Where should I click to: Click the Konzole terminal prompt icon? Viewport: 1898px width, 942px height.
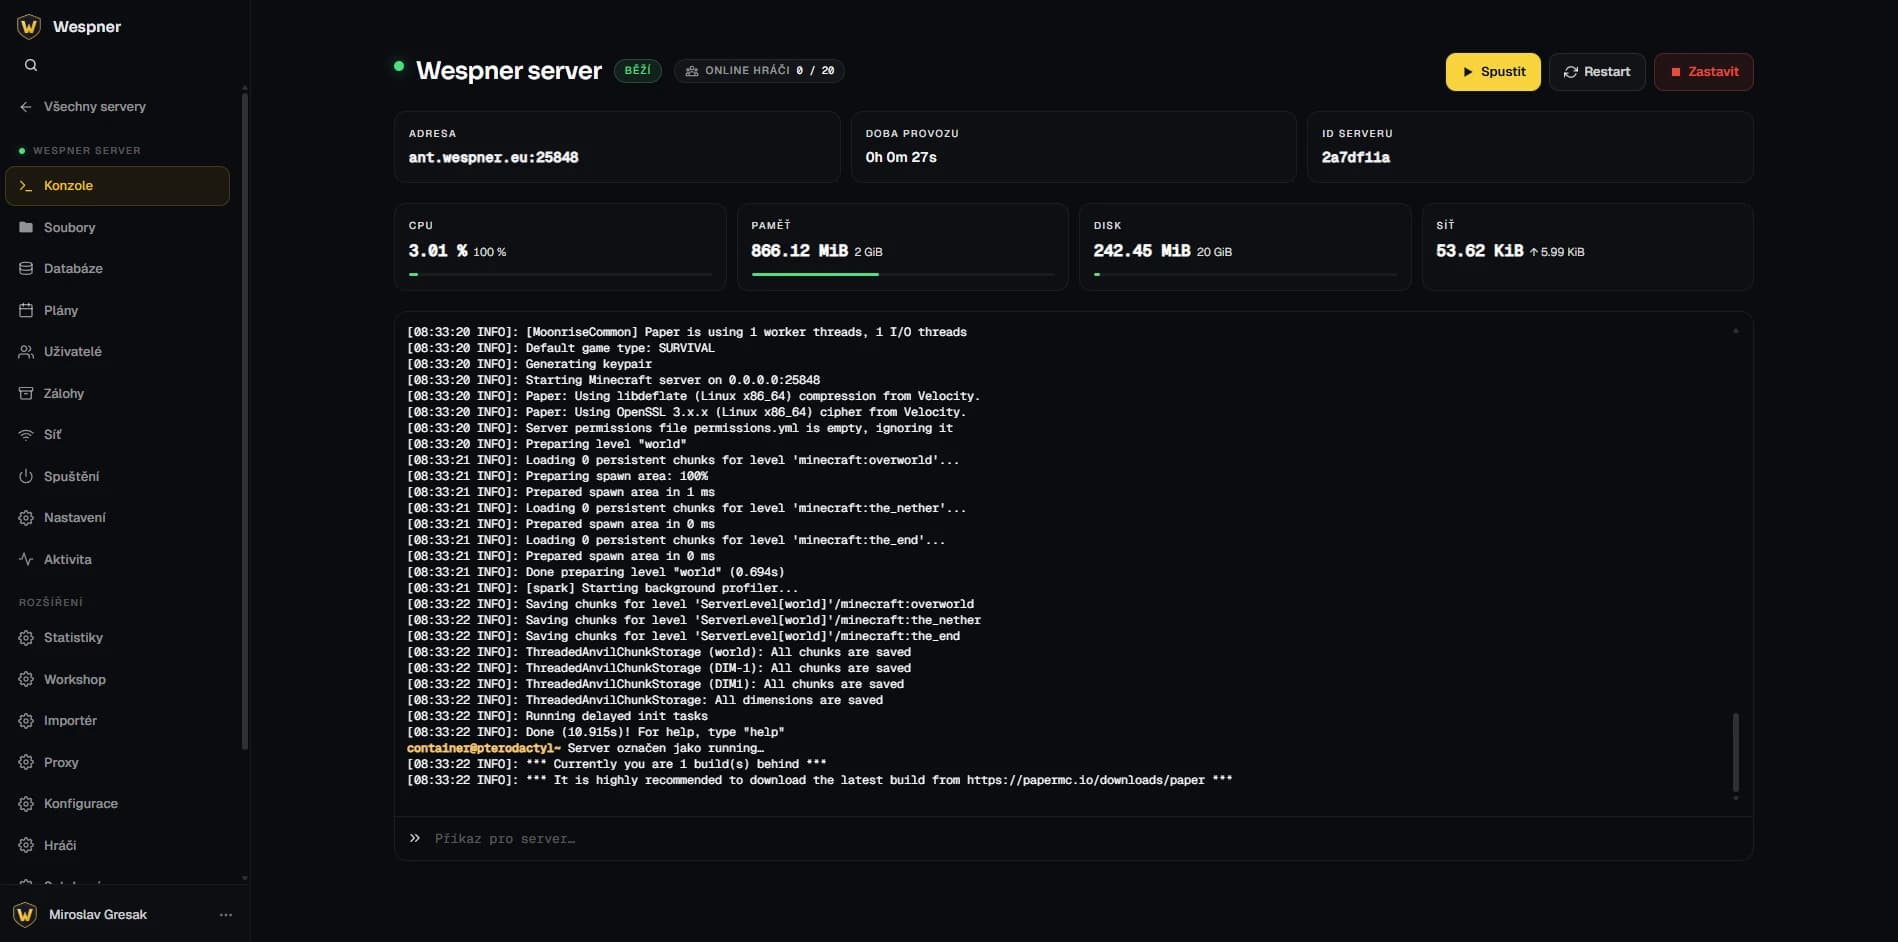click(26, 186)
